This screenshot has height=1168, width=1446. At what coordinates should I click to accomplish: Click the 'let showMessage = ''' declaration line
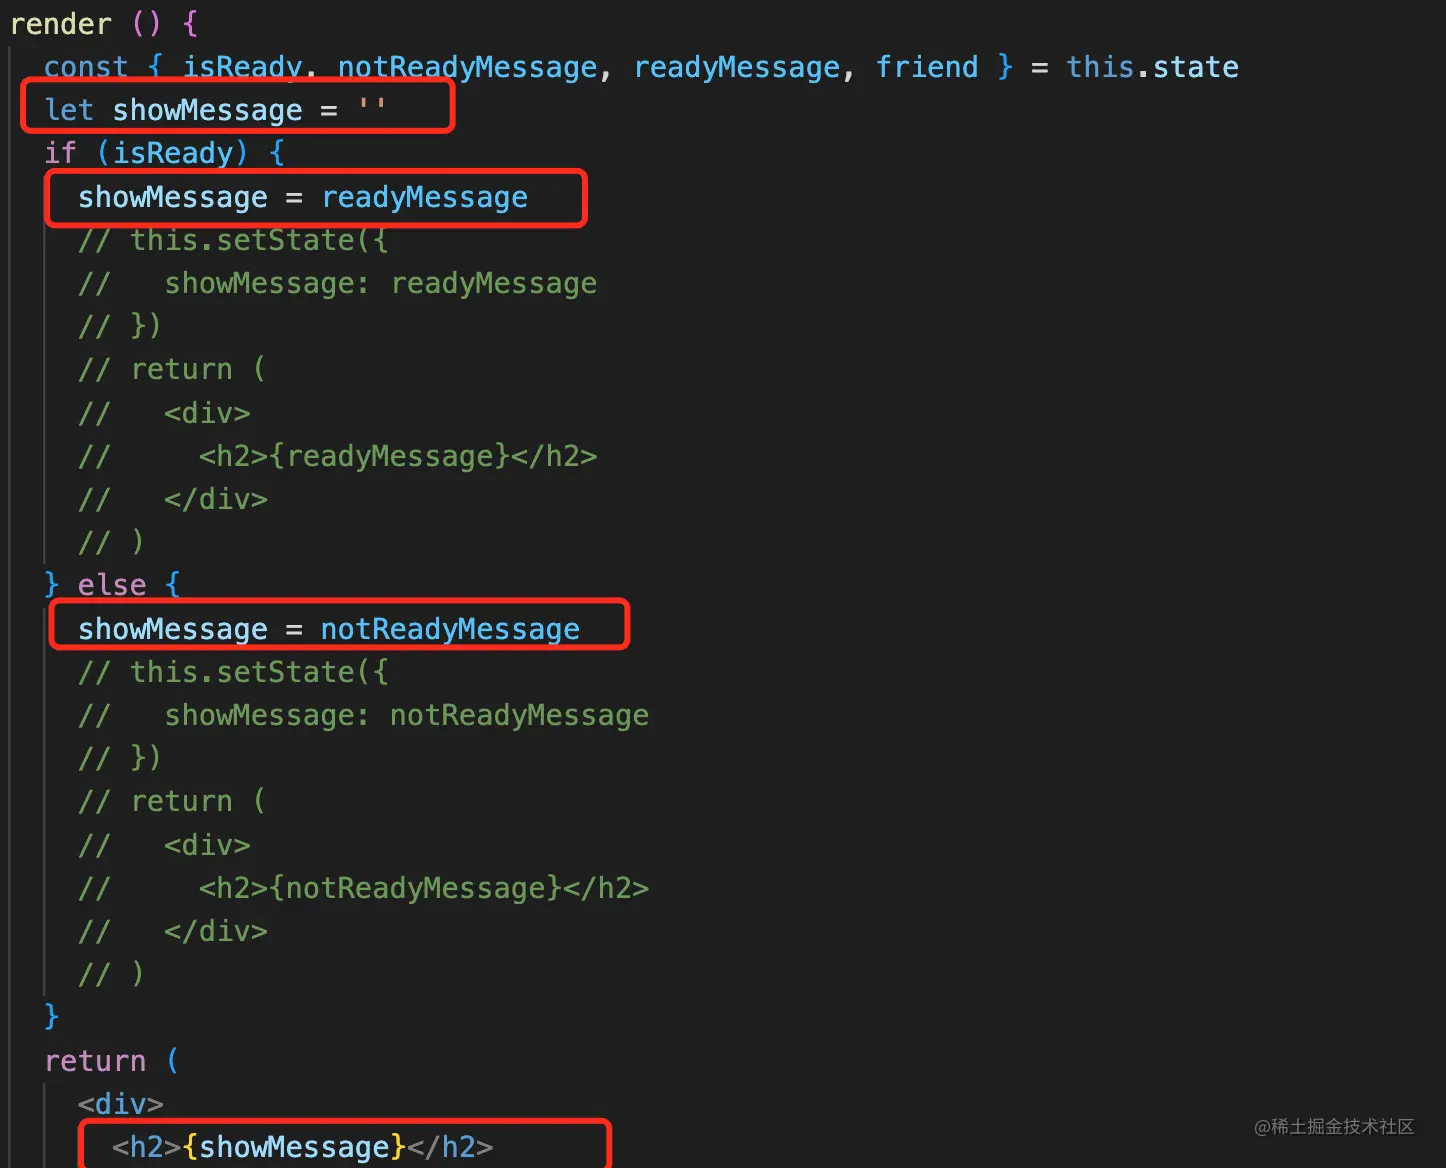[x=215, y=110]
